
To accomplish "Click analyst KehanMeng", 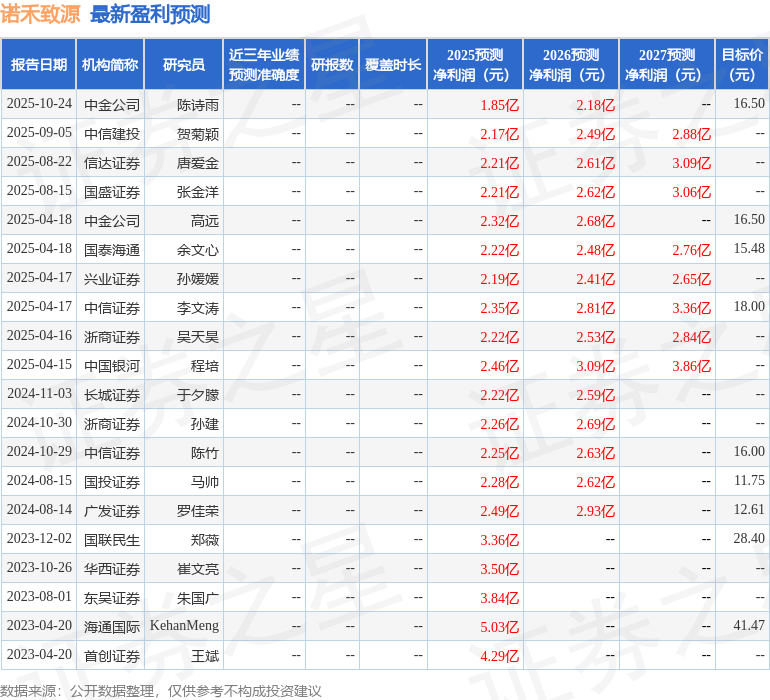I will (x=184, y=626).
